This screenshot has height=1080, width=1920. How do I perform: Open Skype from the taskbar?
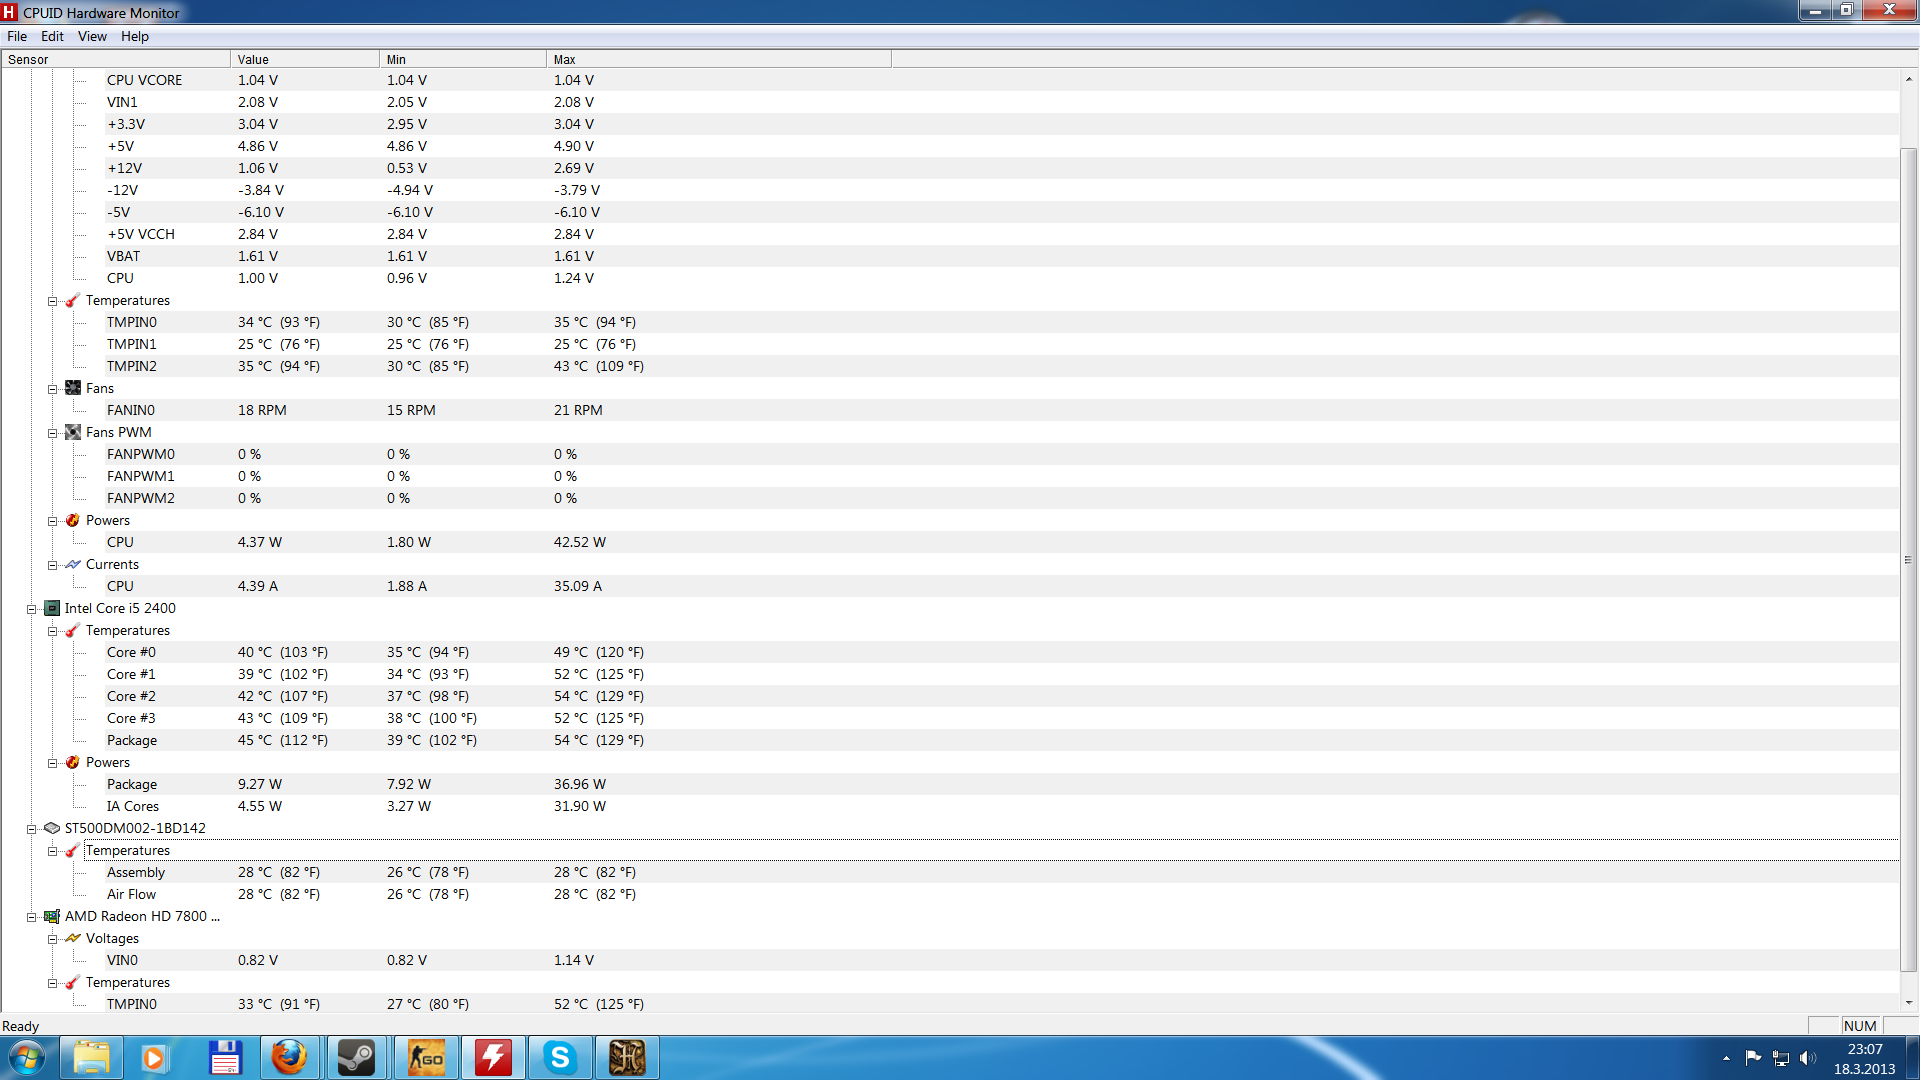pos(559,1058)
